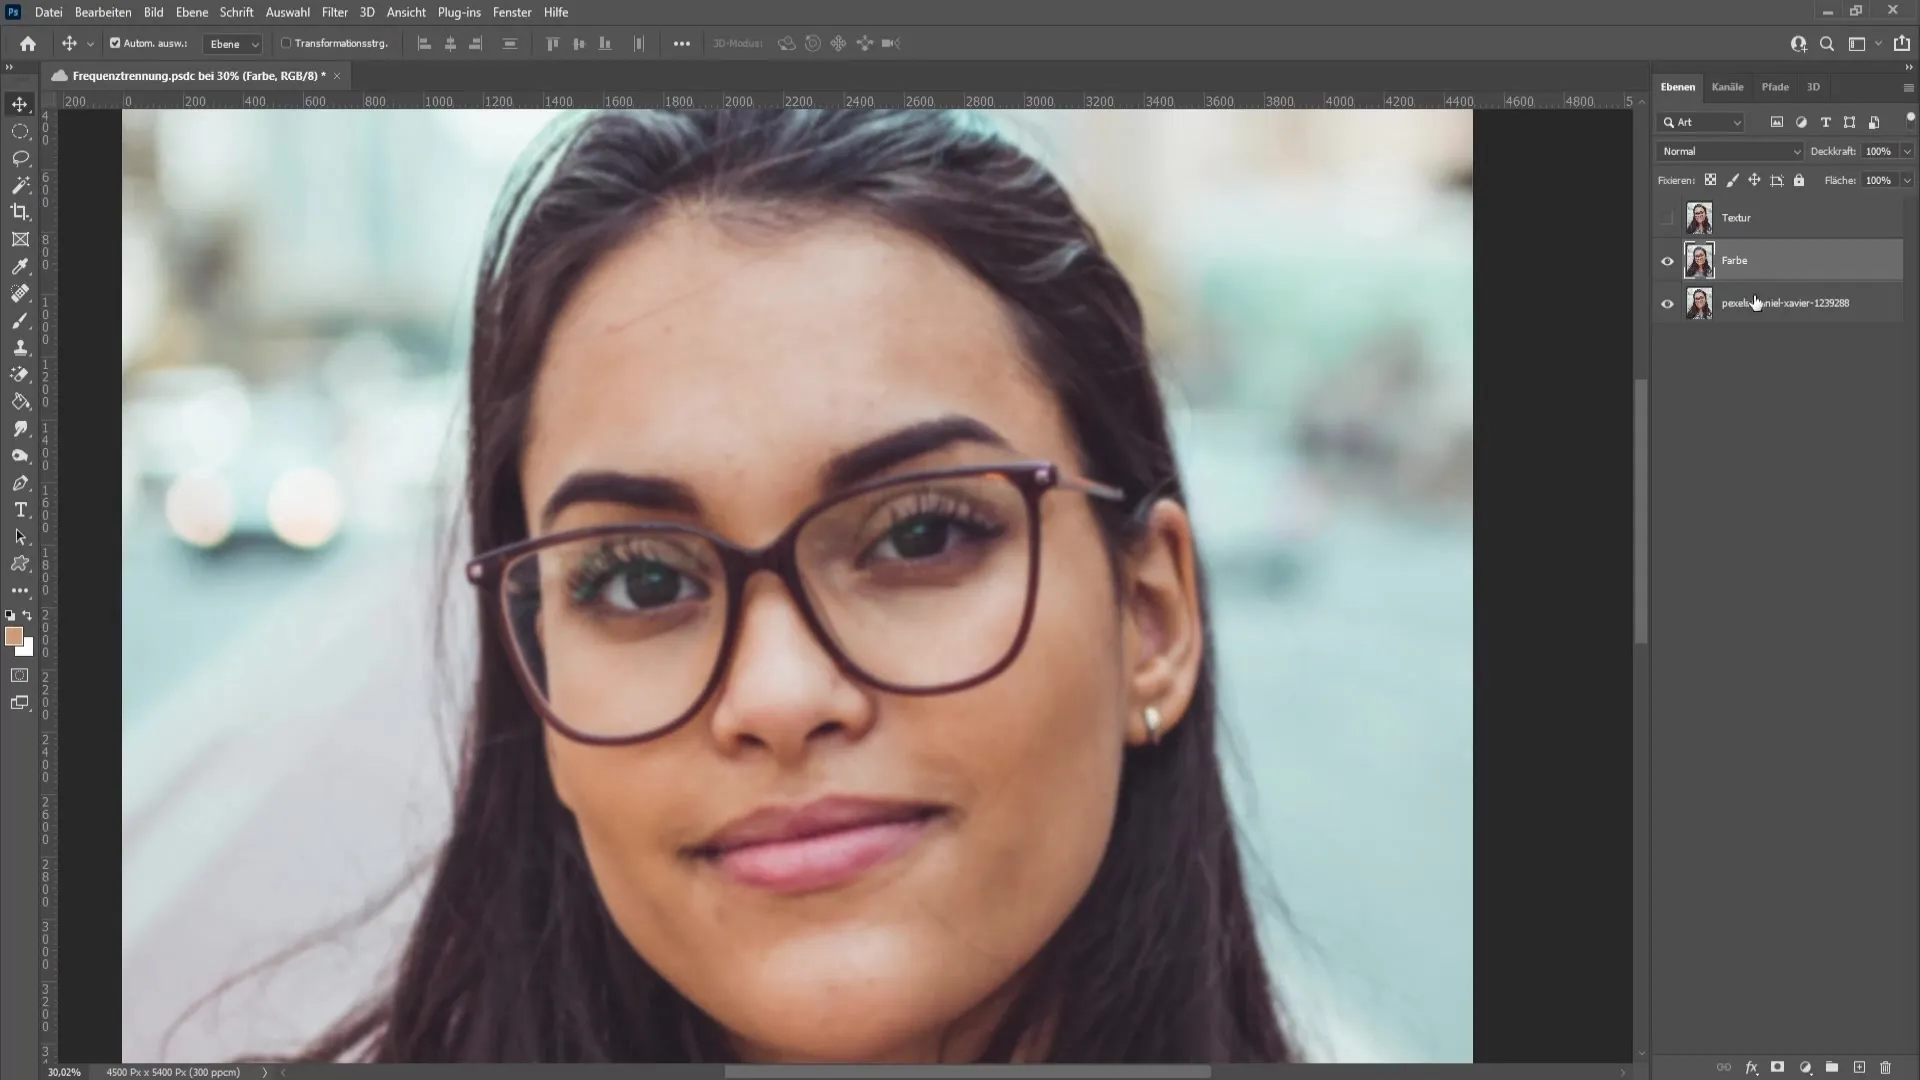The height and width of the screenshot is (1080, 1920).
Task: Select the Gradient tool
Action: click(x=18, y=373)
